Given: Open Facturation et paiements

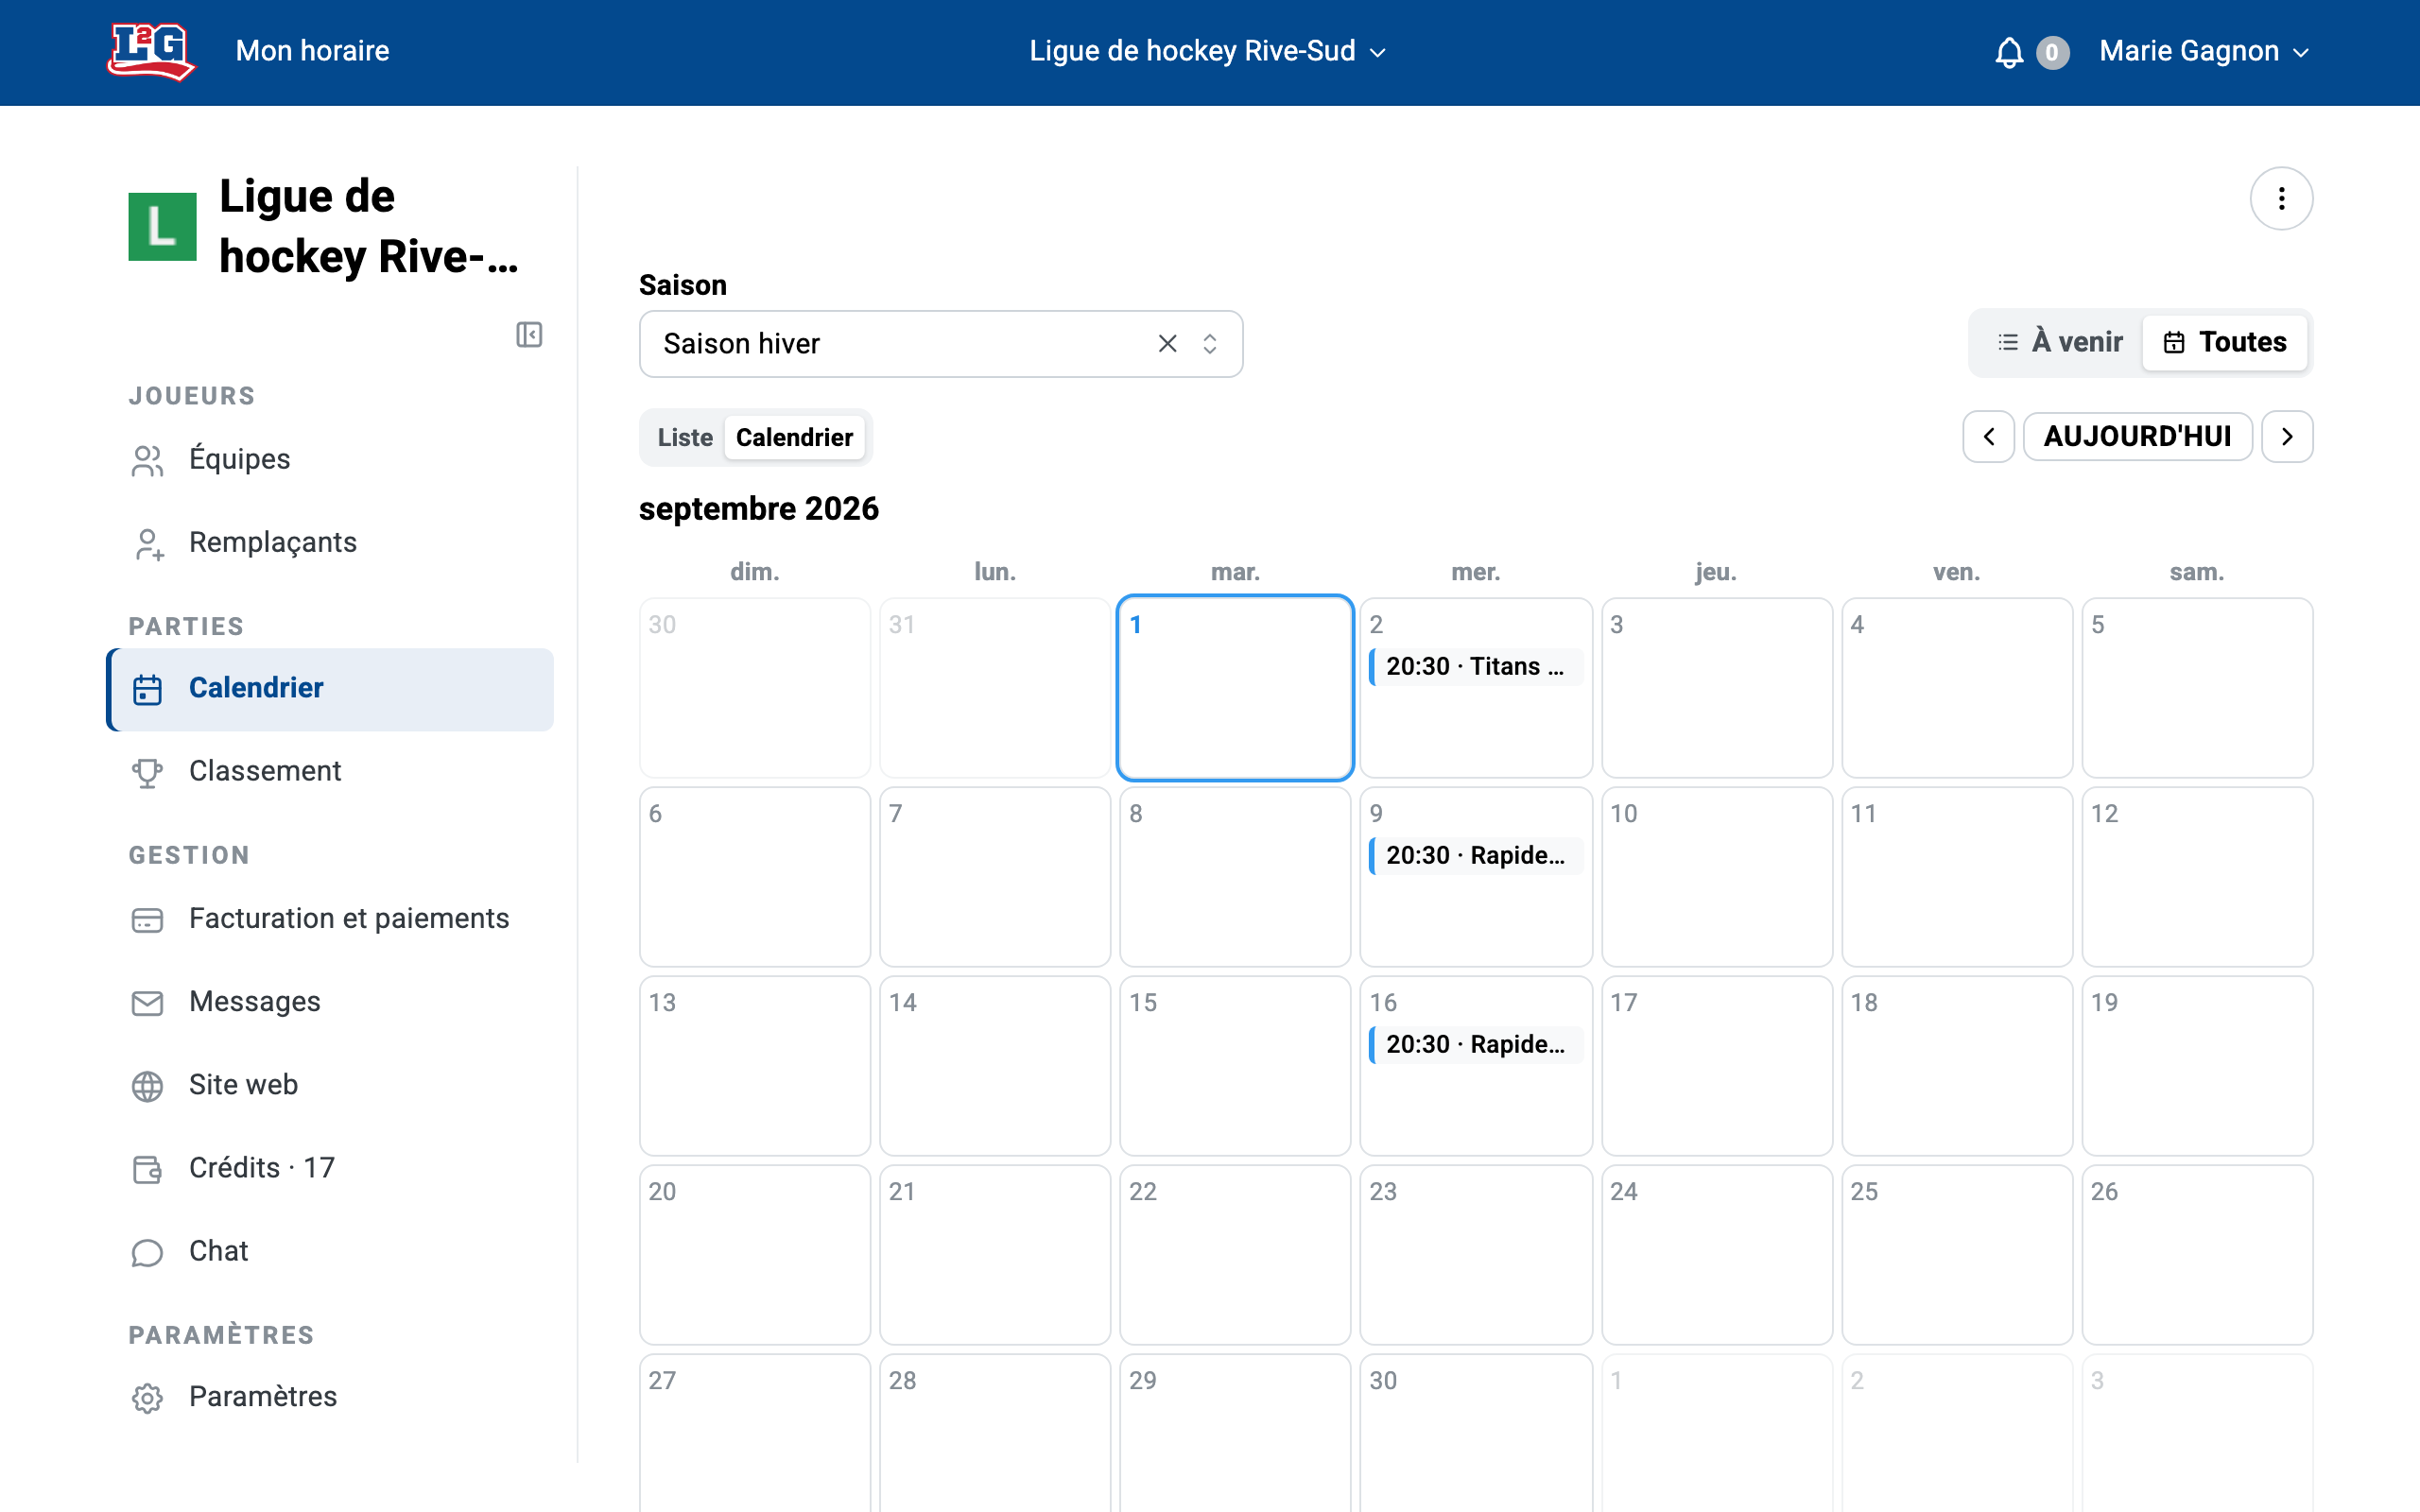Looking at the screenshot, I should (x=330, y=919).
